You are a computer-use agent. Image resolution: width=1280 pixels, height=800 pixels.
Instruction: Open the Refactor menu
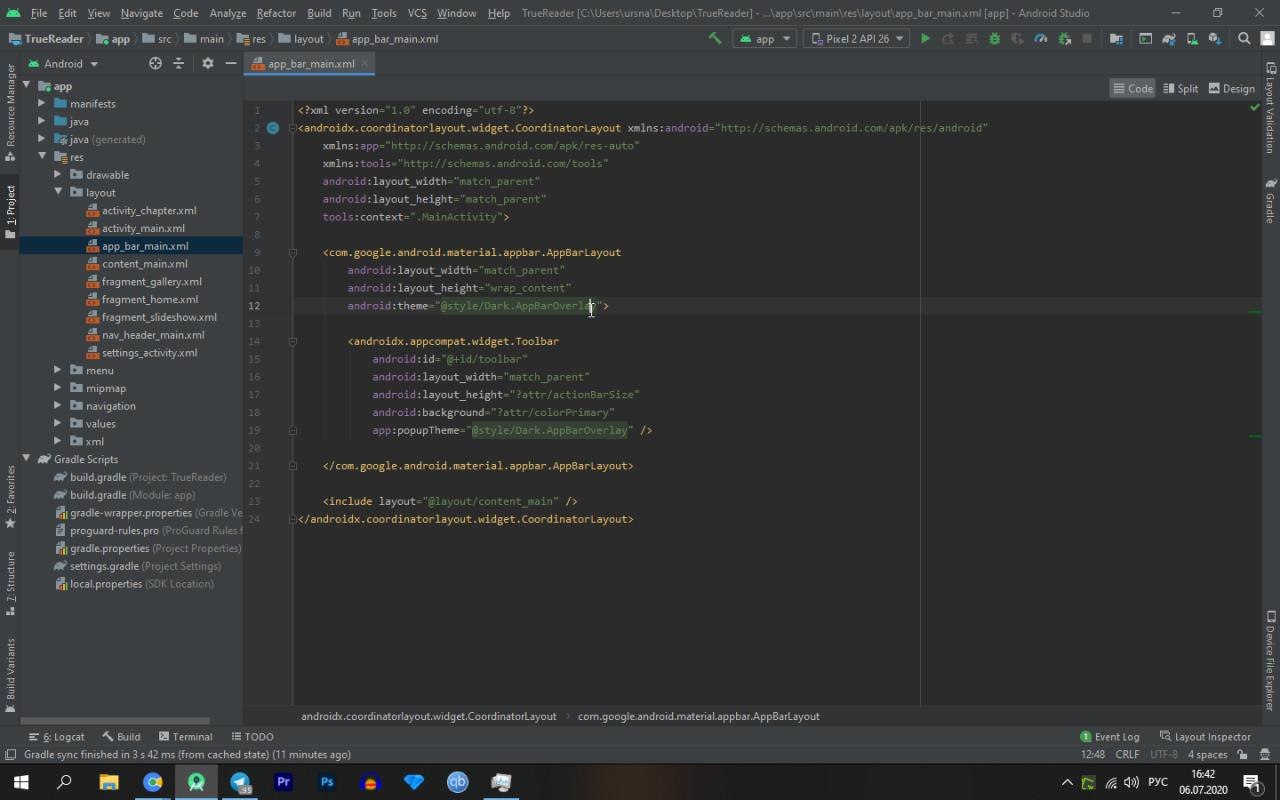point(276,13)
